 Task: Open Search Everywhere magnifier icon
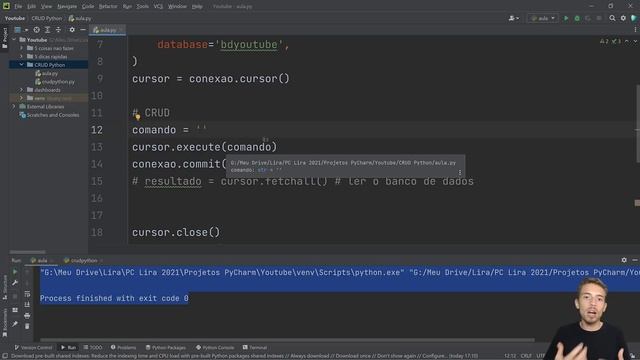[x=612, y=18]
